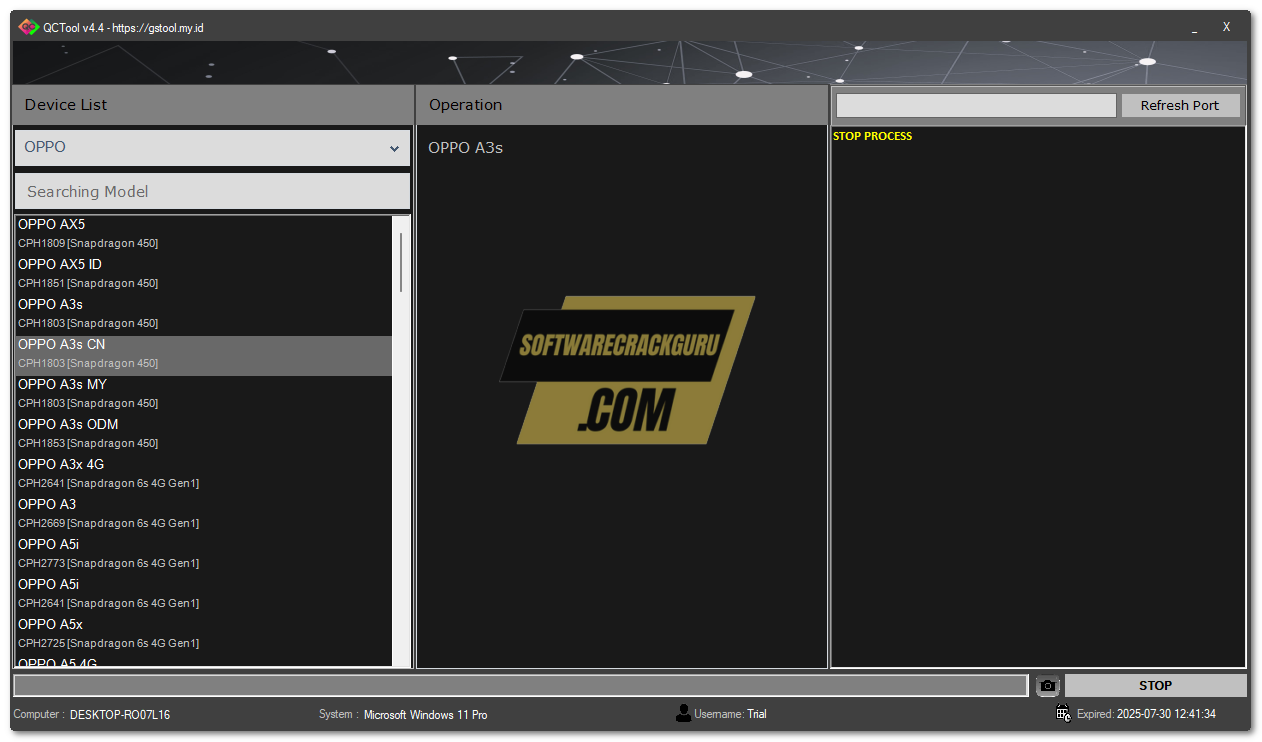Click computer name DESKTOP-RO07L16
The image size is (1262, 742).
(120, 715)
